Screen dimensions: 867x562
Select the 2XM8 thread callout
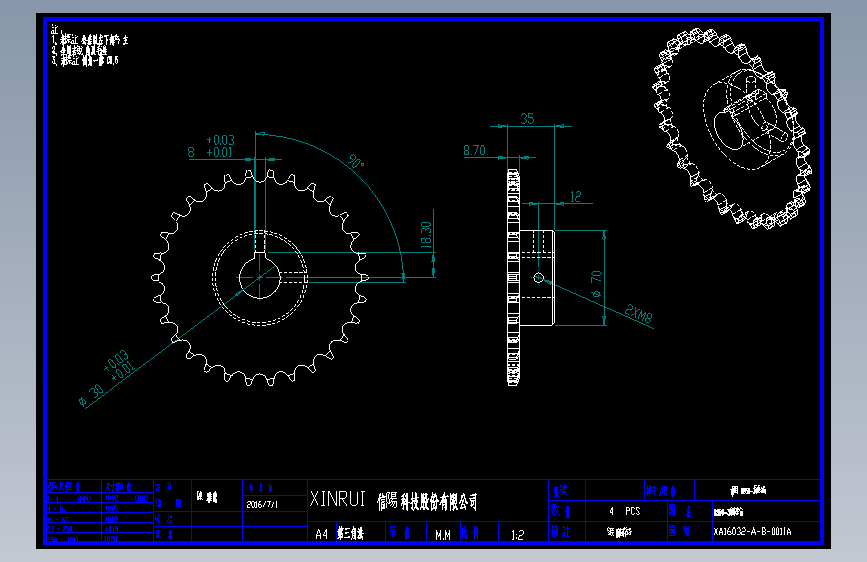[639, 314]
